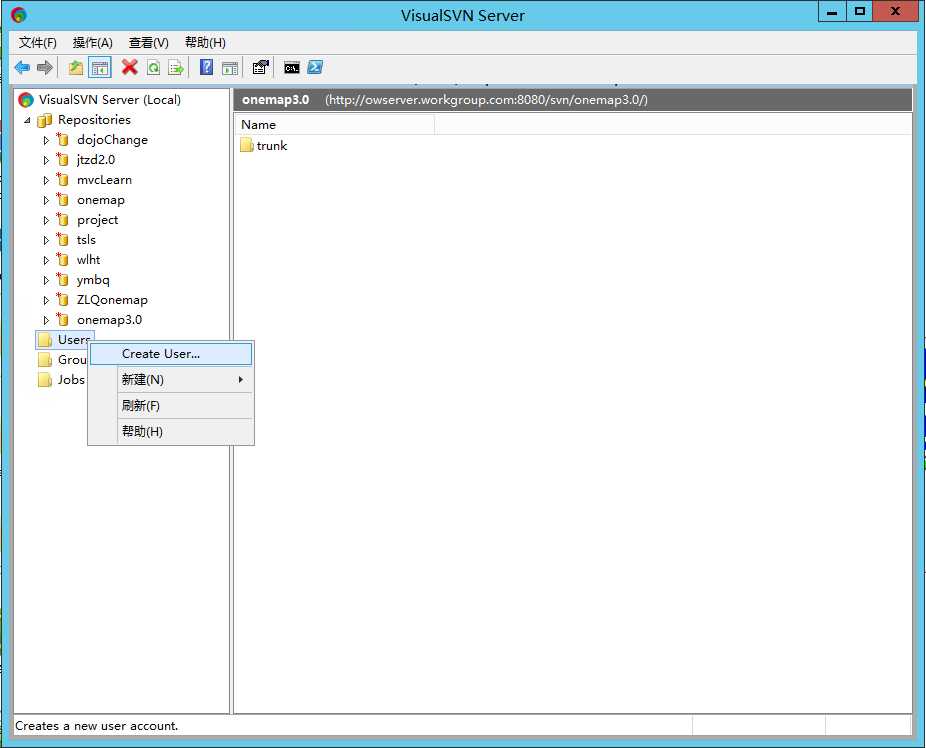Click the blue Back arrow toolbar icon
Viewport: 926px width, 748px height.
tap(22, 67)
